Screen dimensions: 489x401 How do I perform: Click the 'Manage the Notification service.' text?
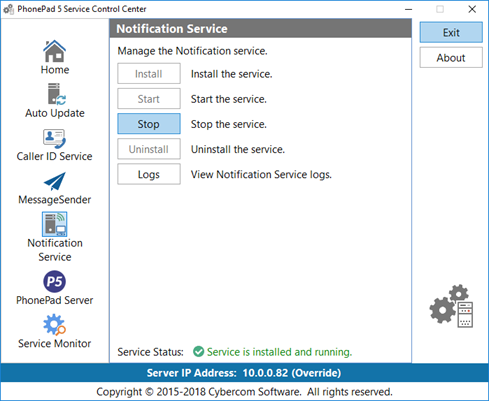click(192, 51)
